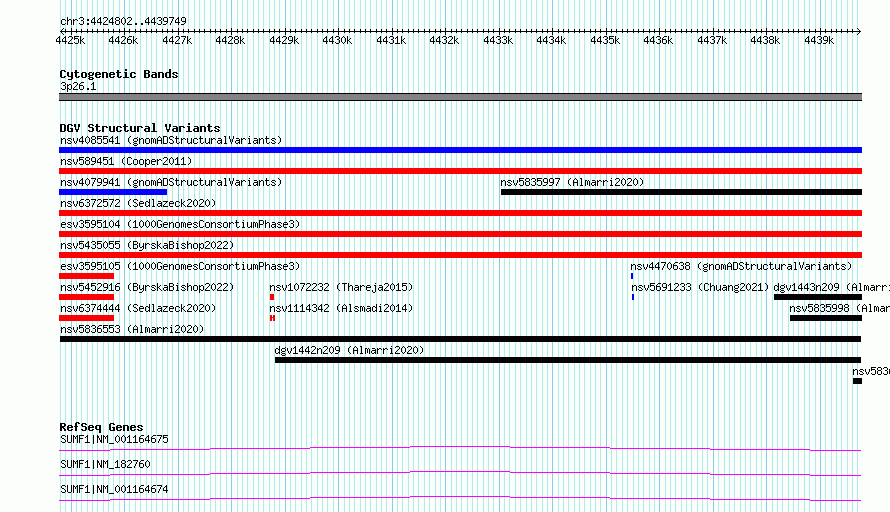Viewport: 890px width, 512px height.
Task: Select the short blue nsv4079941 bar
Action: click(x=113, y=192)
